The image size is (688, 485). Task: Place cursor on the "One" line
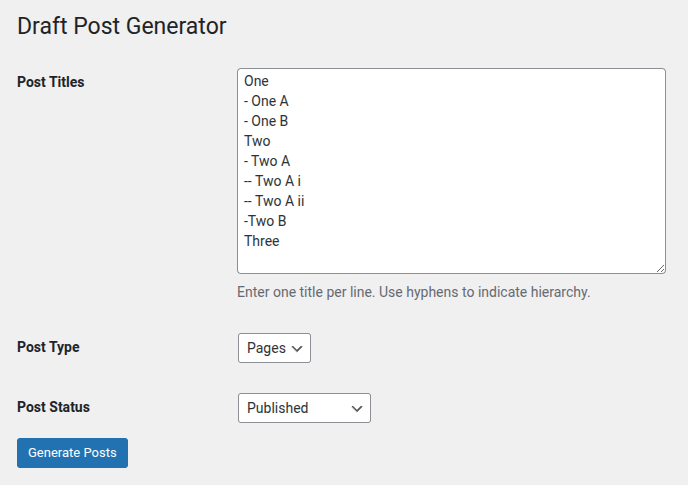257,81
